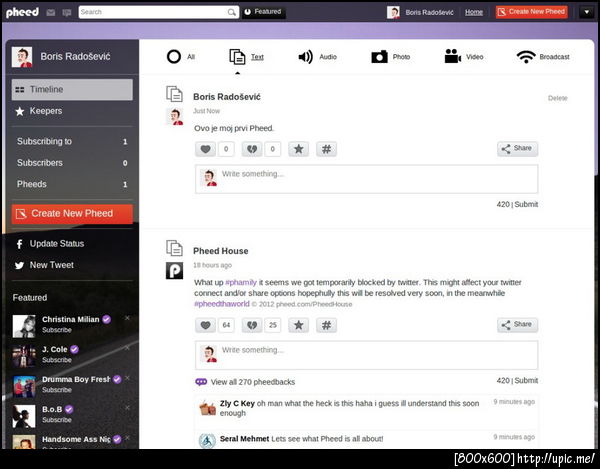
Task: Open the #pheedthaworld hashtag link
Action: pyautogui.click(x=222, y=304)
